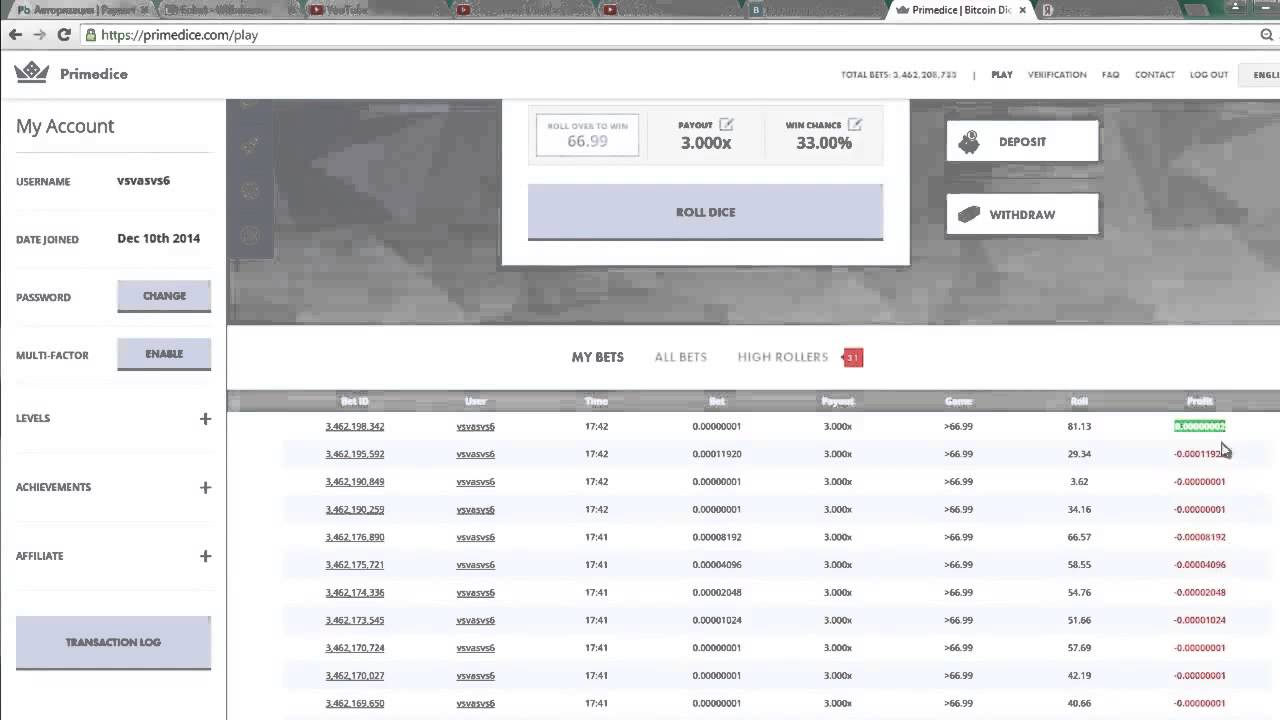Reload the page with the refresh icon

click(x=64, y=34)
